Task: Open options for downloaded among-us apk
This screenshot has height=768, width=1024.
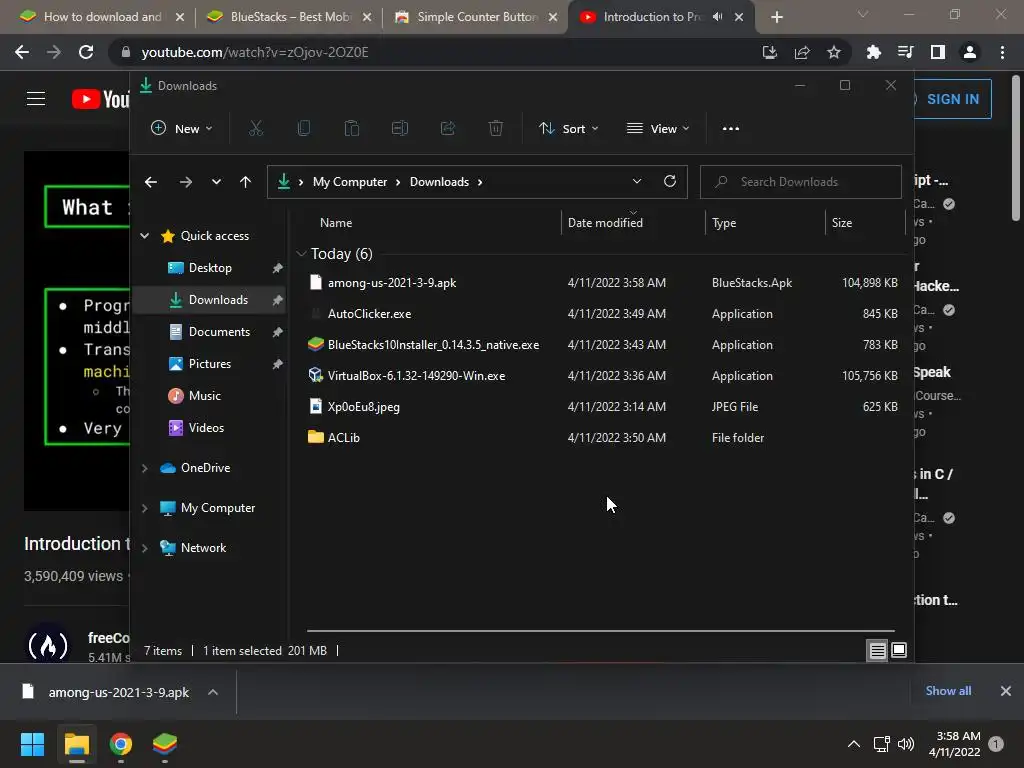Action: pos(213,692)
